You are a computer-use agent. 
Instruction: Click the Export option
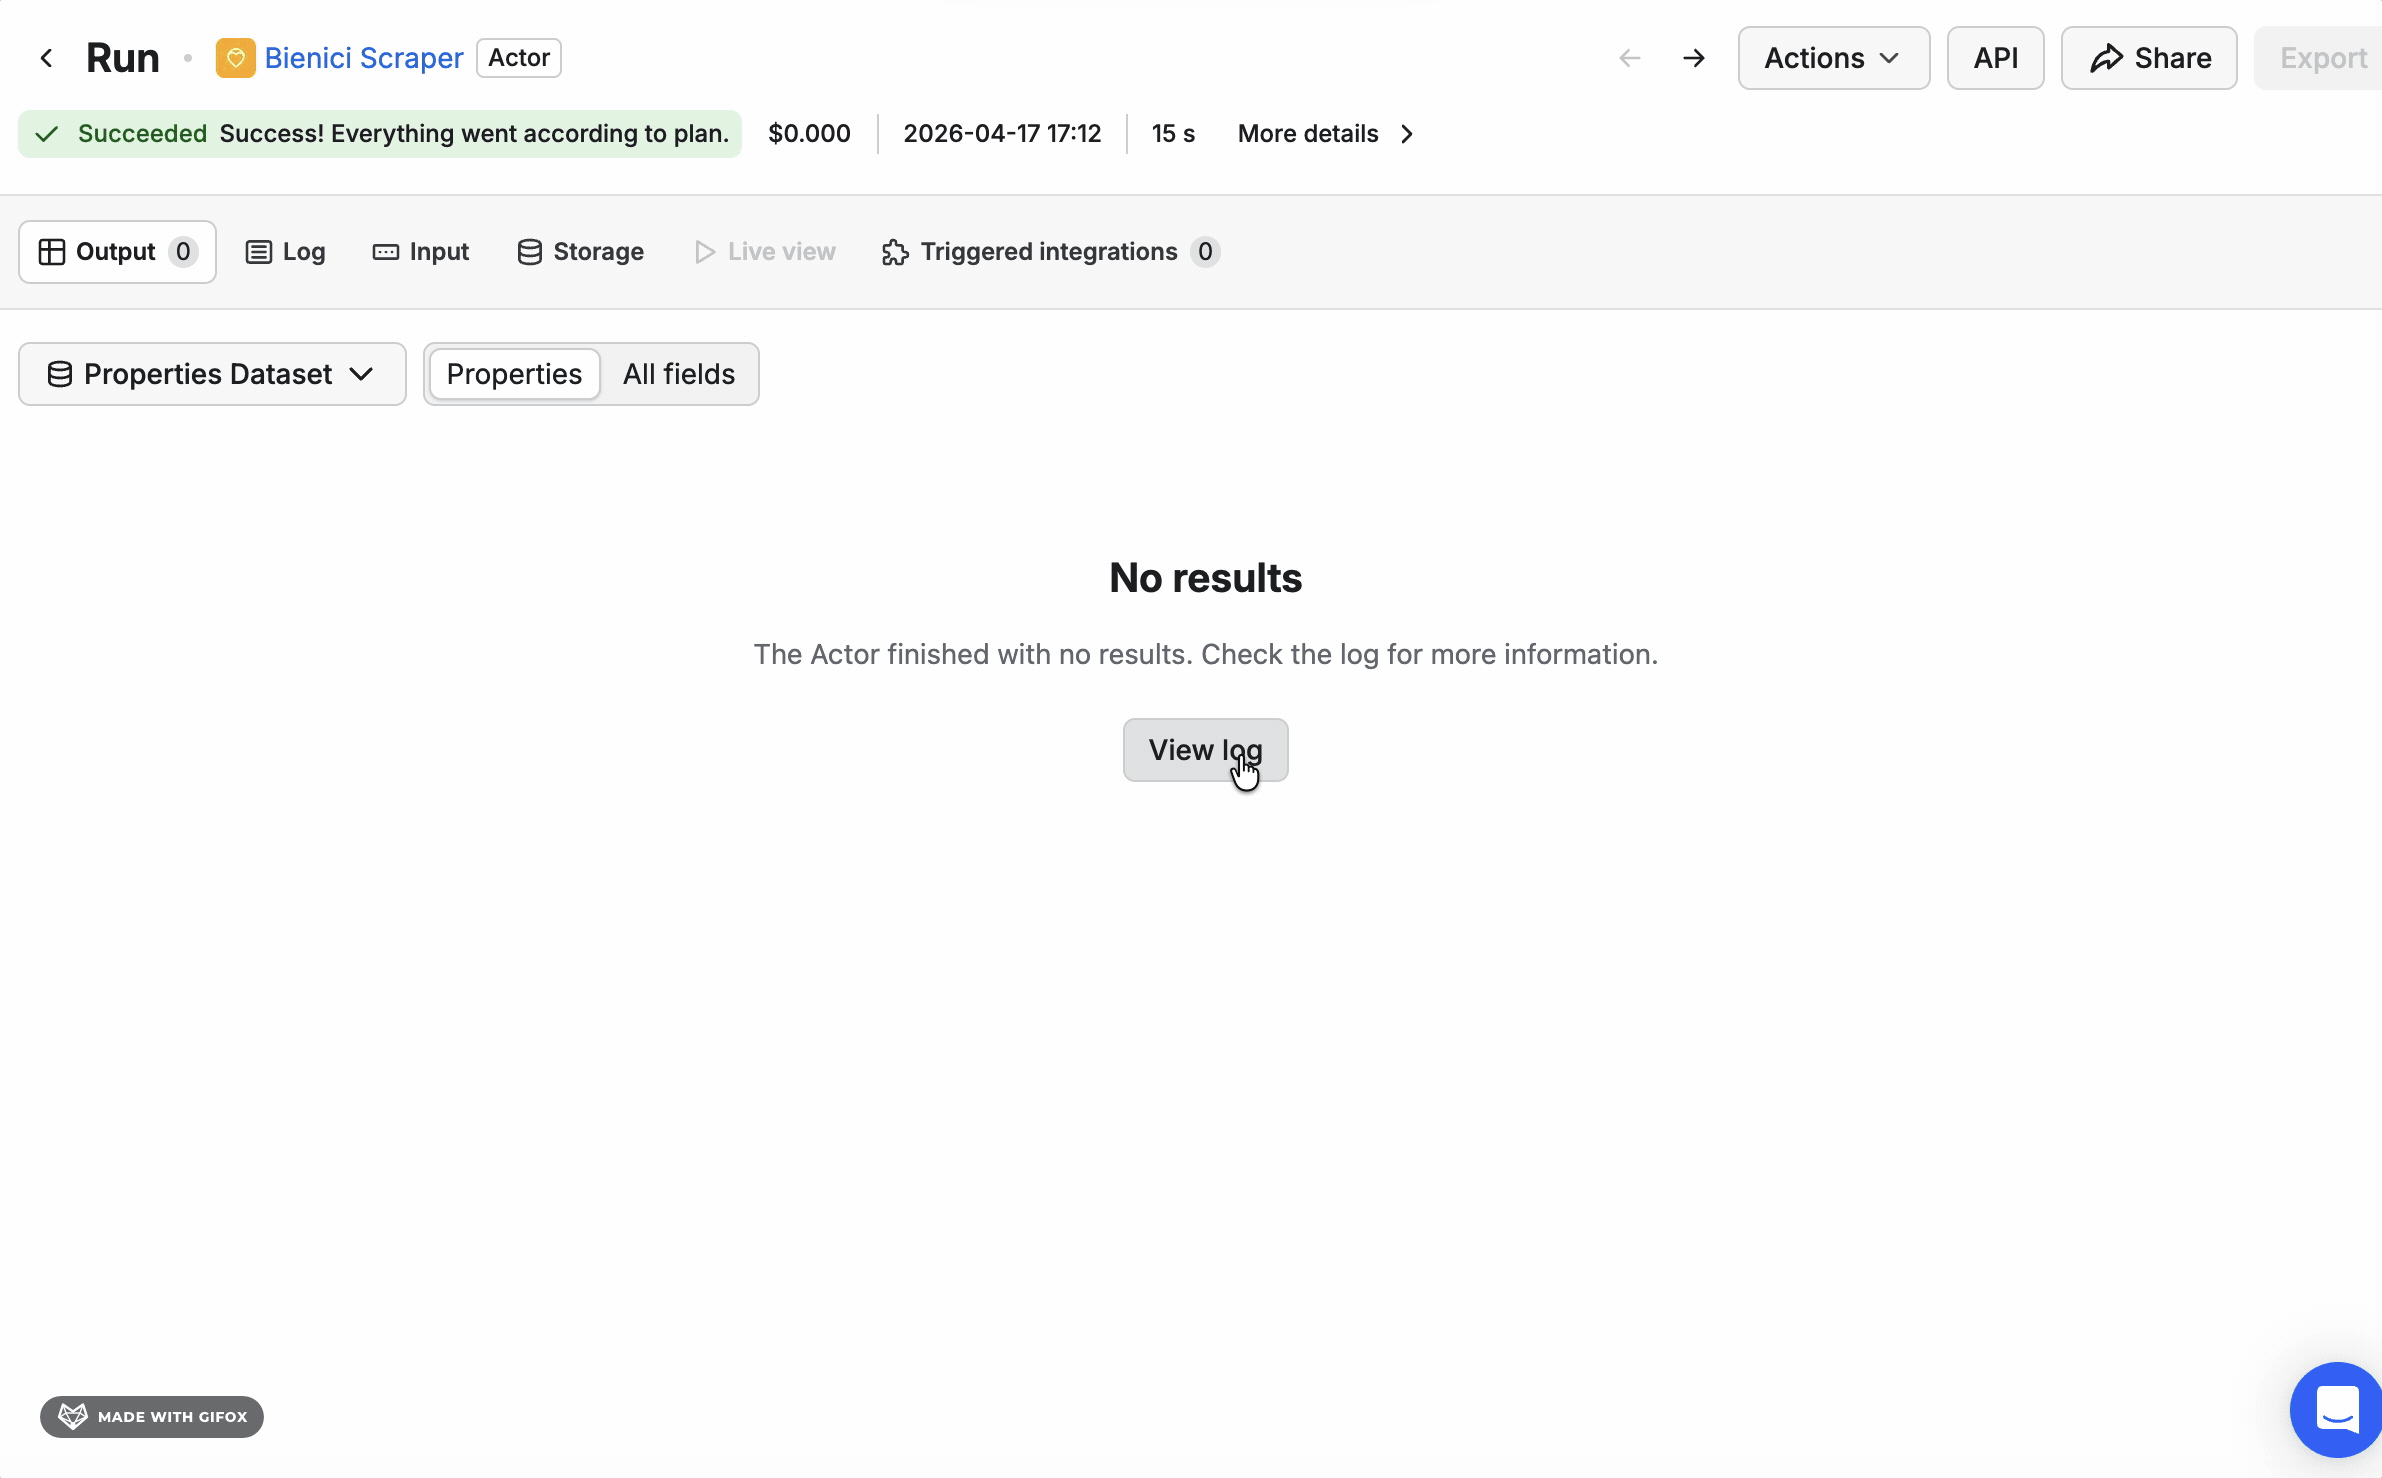(2321, 57)
